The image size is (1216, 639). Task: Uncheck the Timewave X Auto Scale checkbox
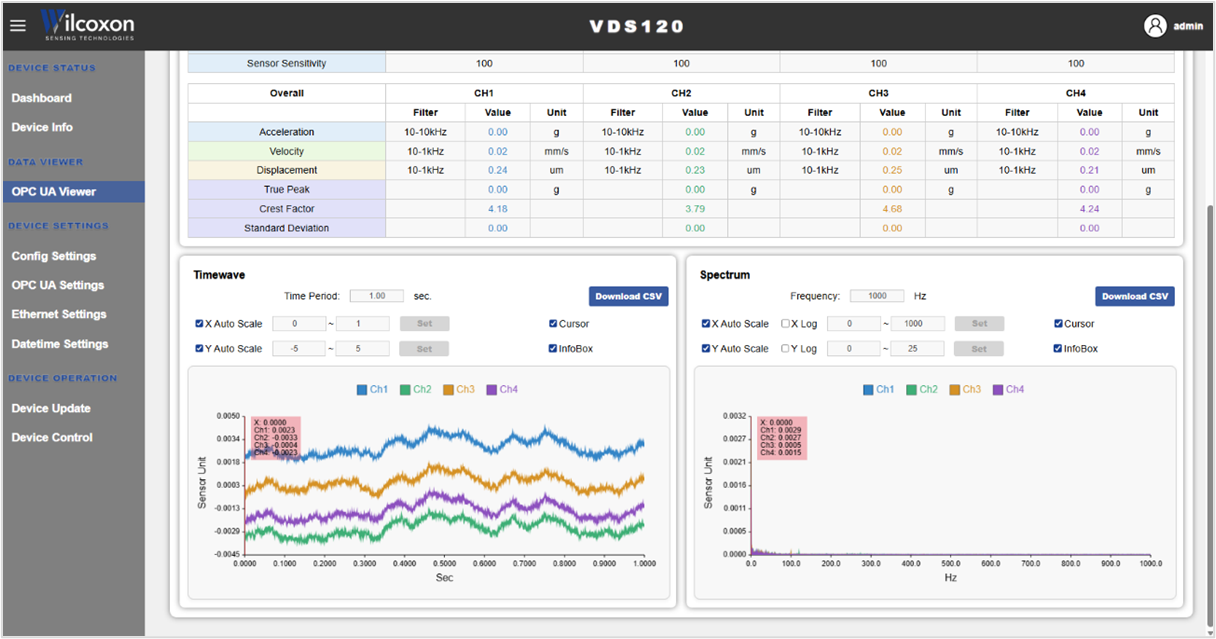point(199,324)
